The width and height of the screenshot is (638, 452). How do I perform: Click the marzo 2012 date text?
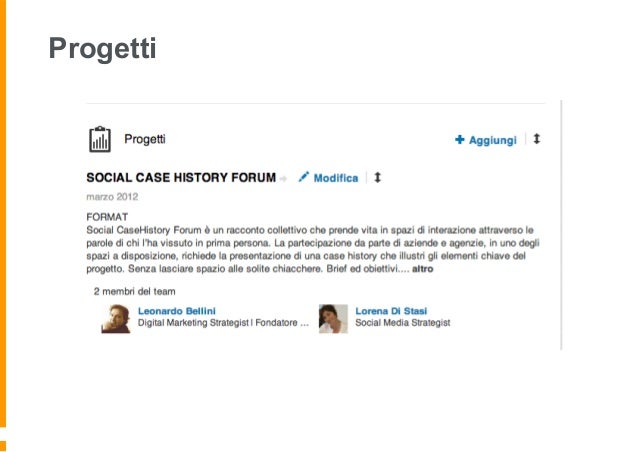(x=112, y=197)
